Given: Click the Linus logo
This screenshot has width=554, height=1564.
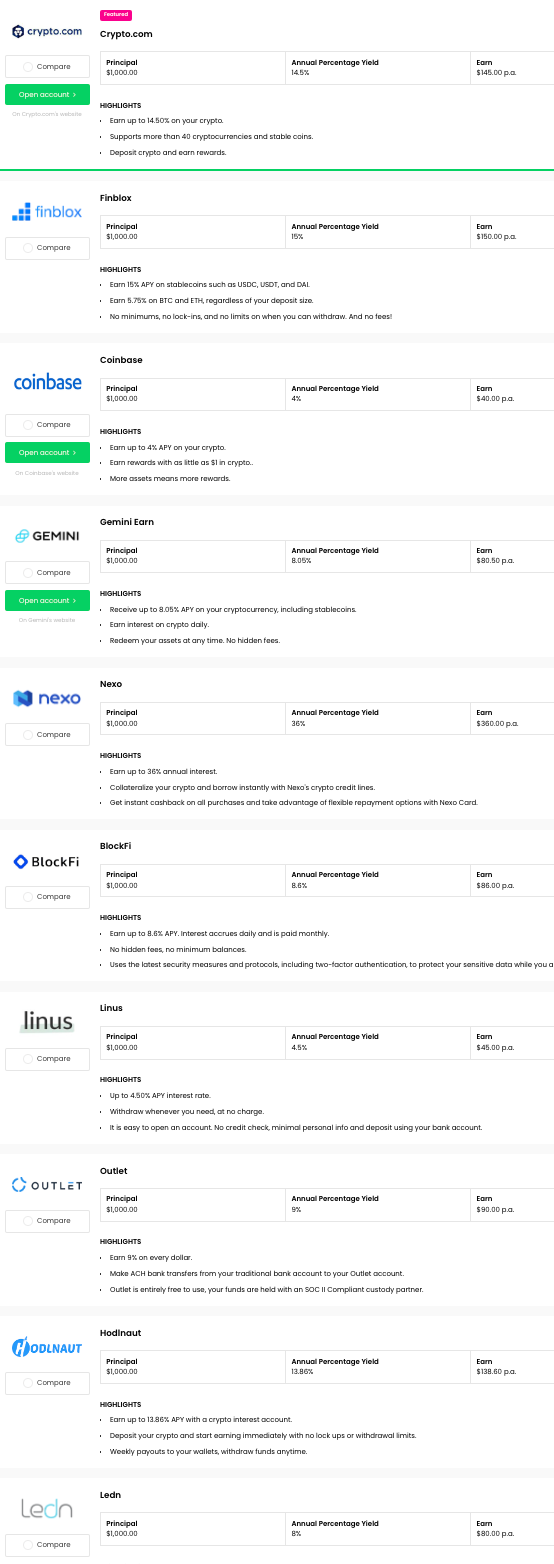Looking at the screenshot, I should [47, 1021].
